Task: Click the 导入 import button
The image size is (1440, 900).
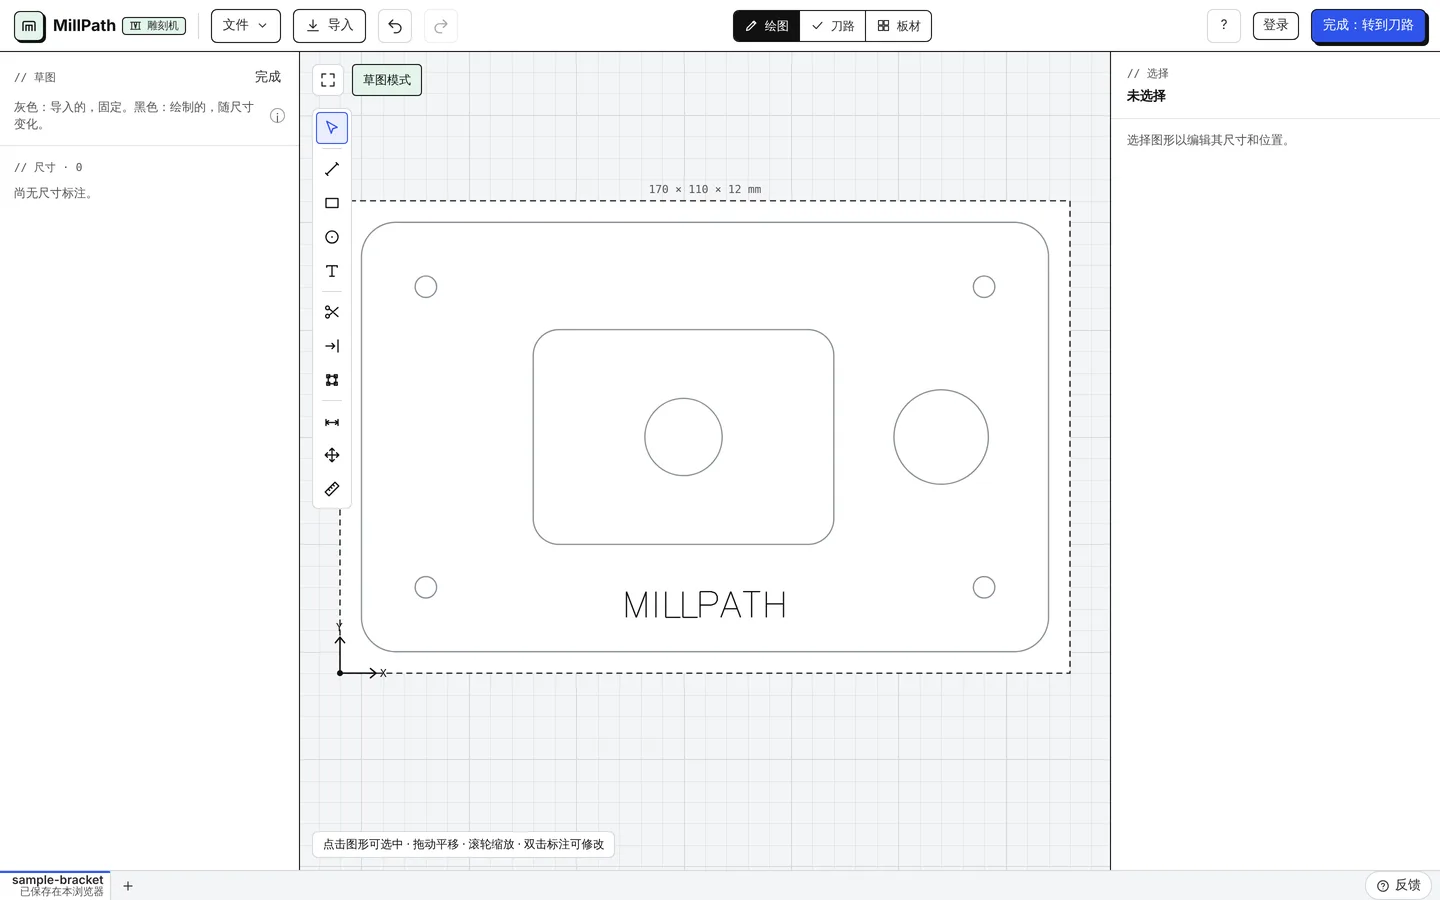Action: [329, 26]
